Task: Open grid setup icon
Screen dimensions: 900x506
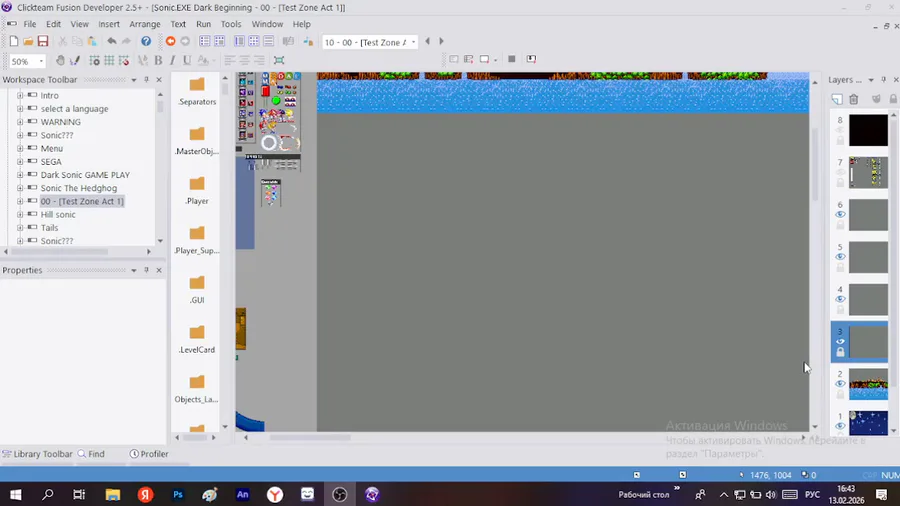Action: 95,60
